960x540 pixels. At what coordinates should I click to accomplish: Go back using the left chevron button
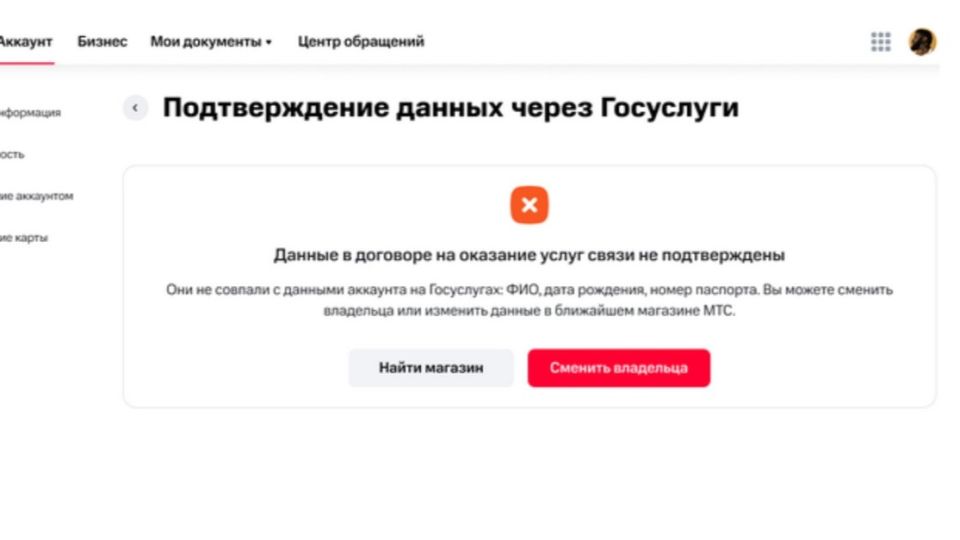pyautogui.click(x=135, y=108)
